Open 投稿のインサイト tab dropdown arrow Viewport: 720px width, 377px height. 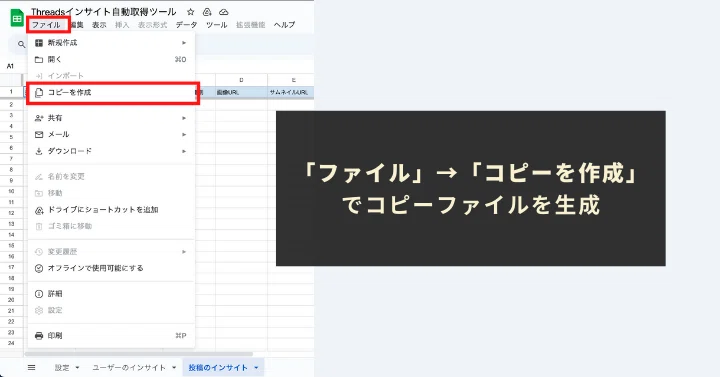pos(256,368)
